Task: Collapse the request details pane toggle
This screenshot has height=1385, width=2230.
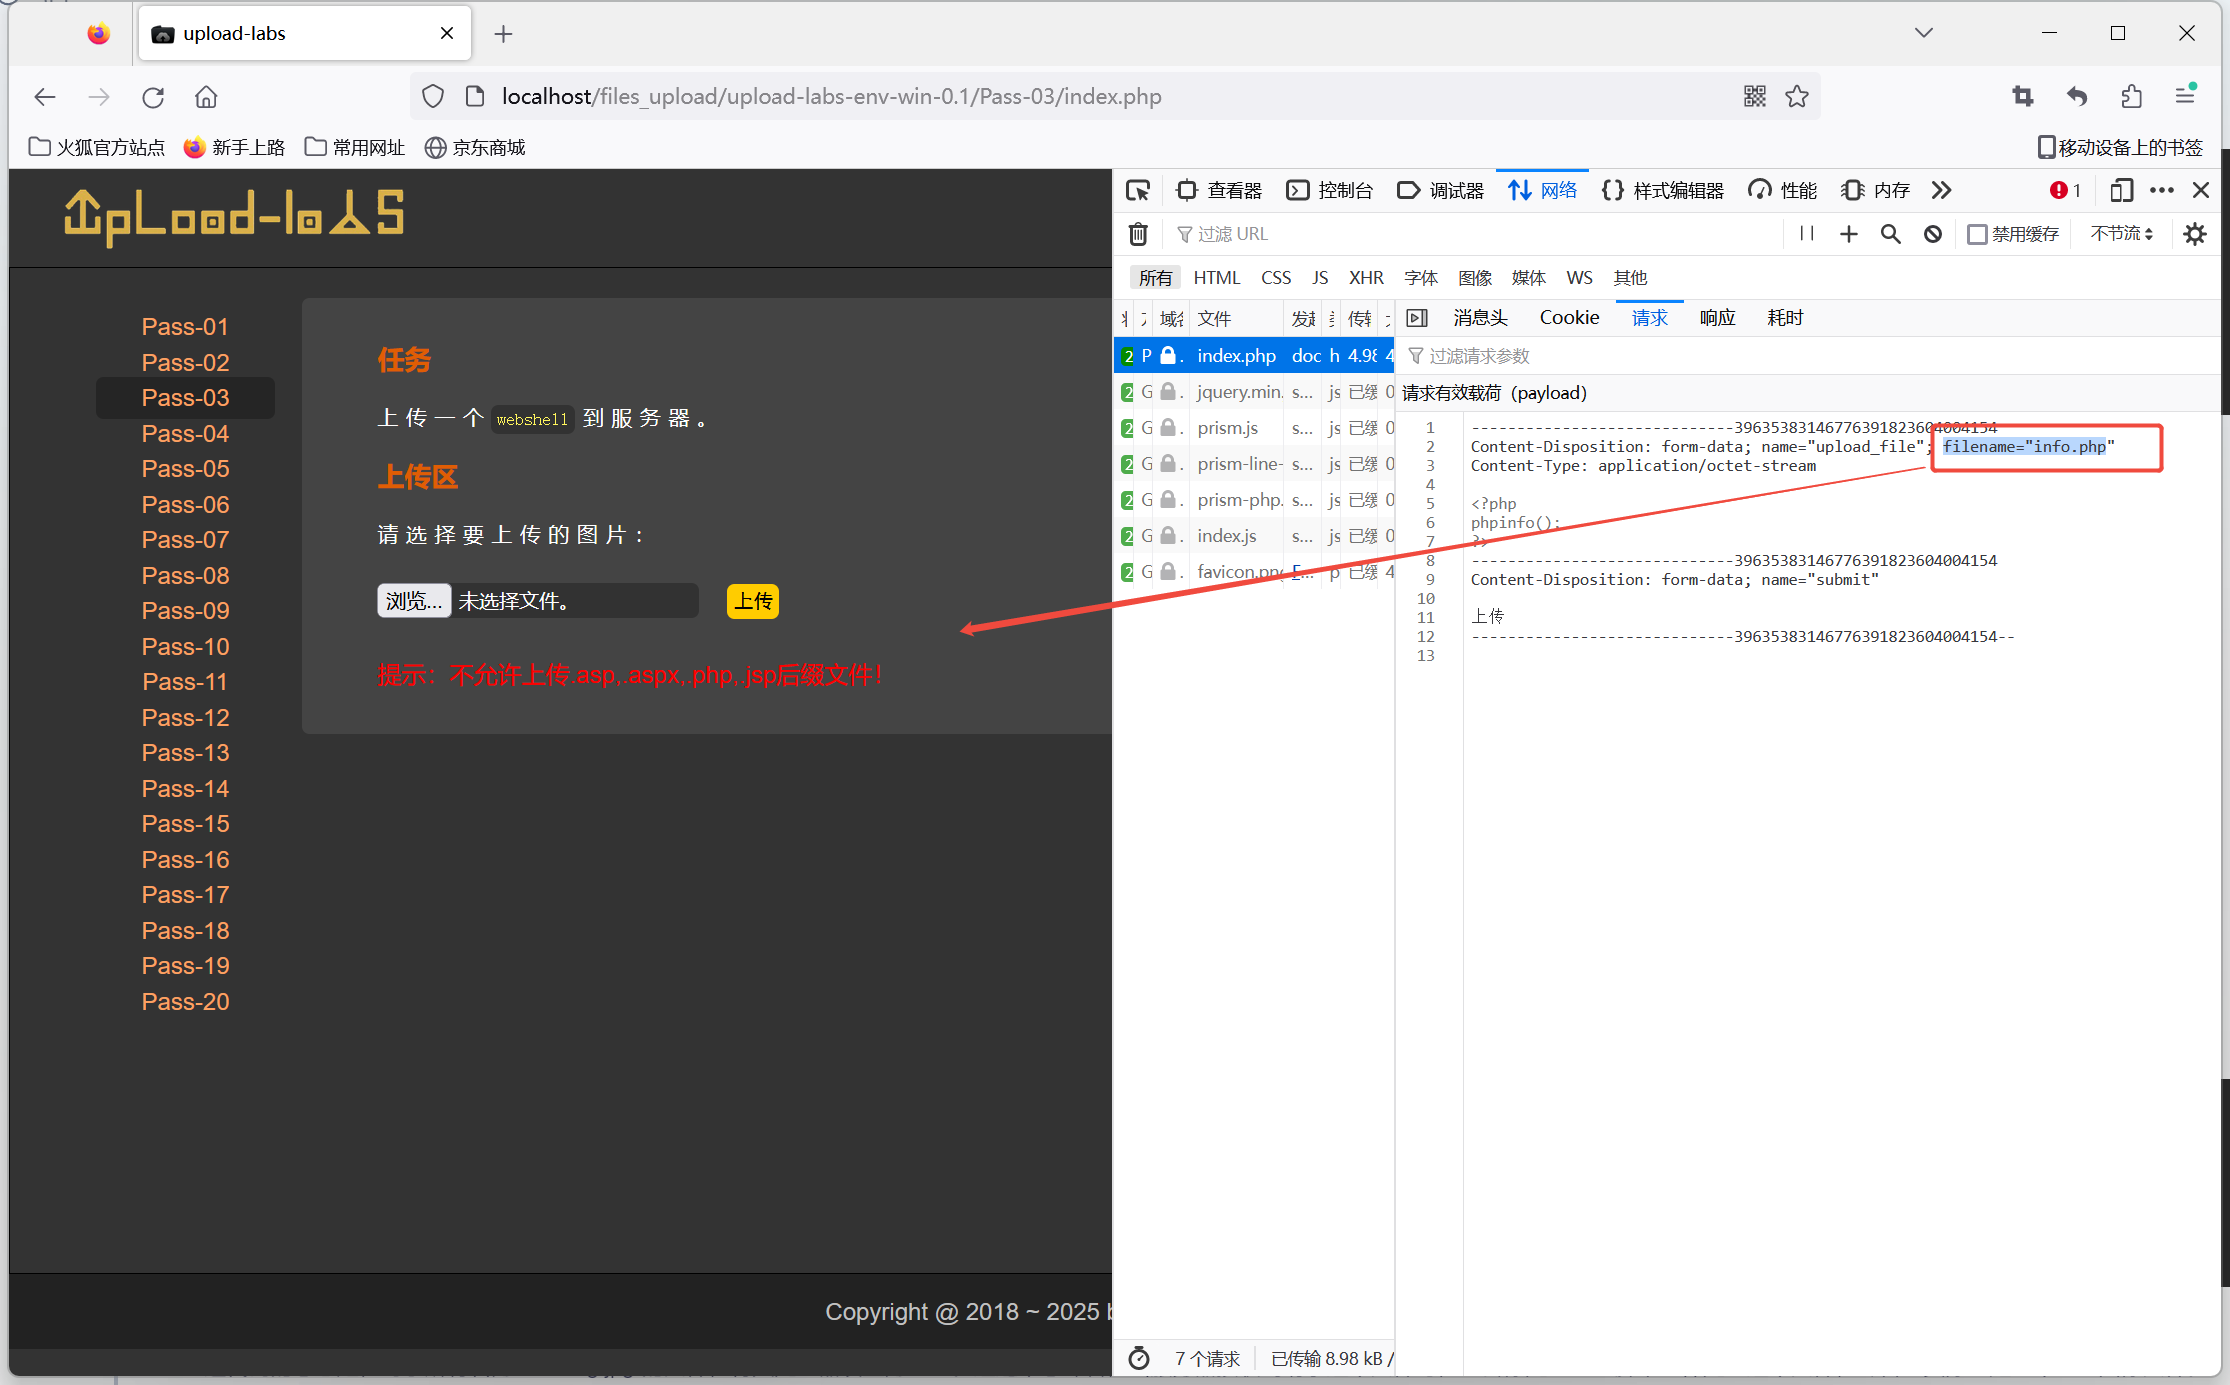Action: (1417, 318)
